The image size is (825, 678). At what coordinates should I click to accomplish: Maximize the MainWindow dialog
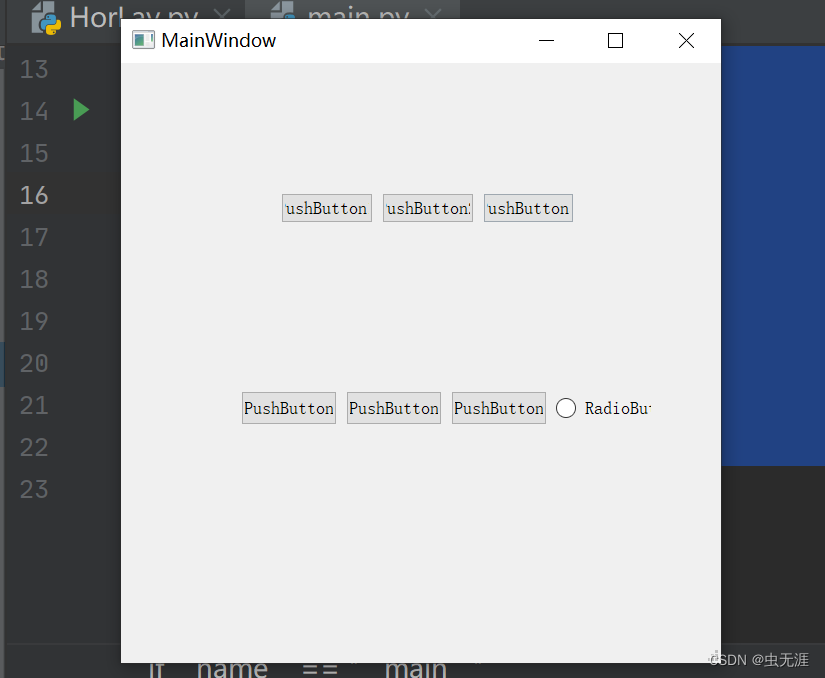[616, 41]
